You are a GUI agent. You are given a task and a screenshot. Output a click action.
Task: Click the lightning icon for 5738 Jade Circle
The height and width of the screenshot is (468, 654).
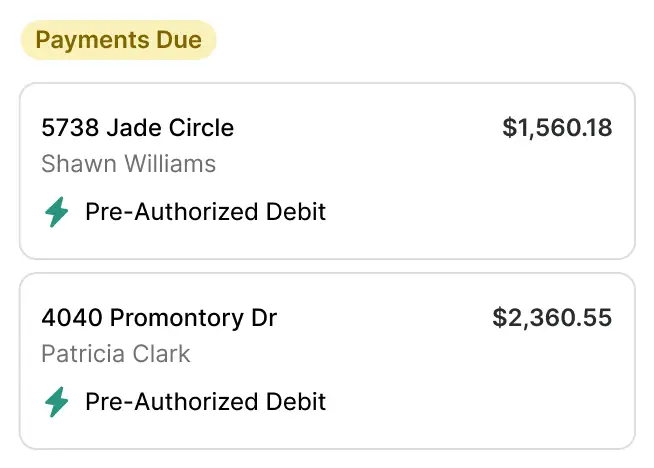point(57,212)
